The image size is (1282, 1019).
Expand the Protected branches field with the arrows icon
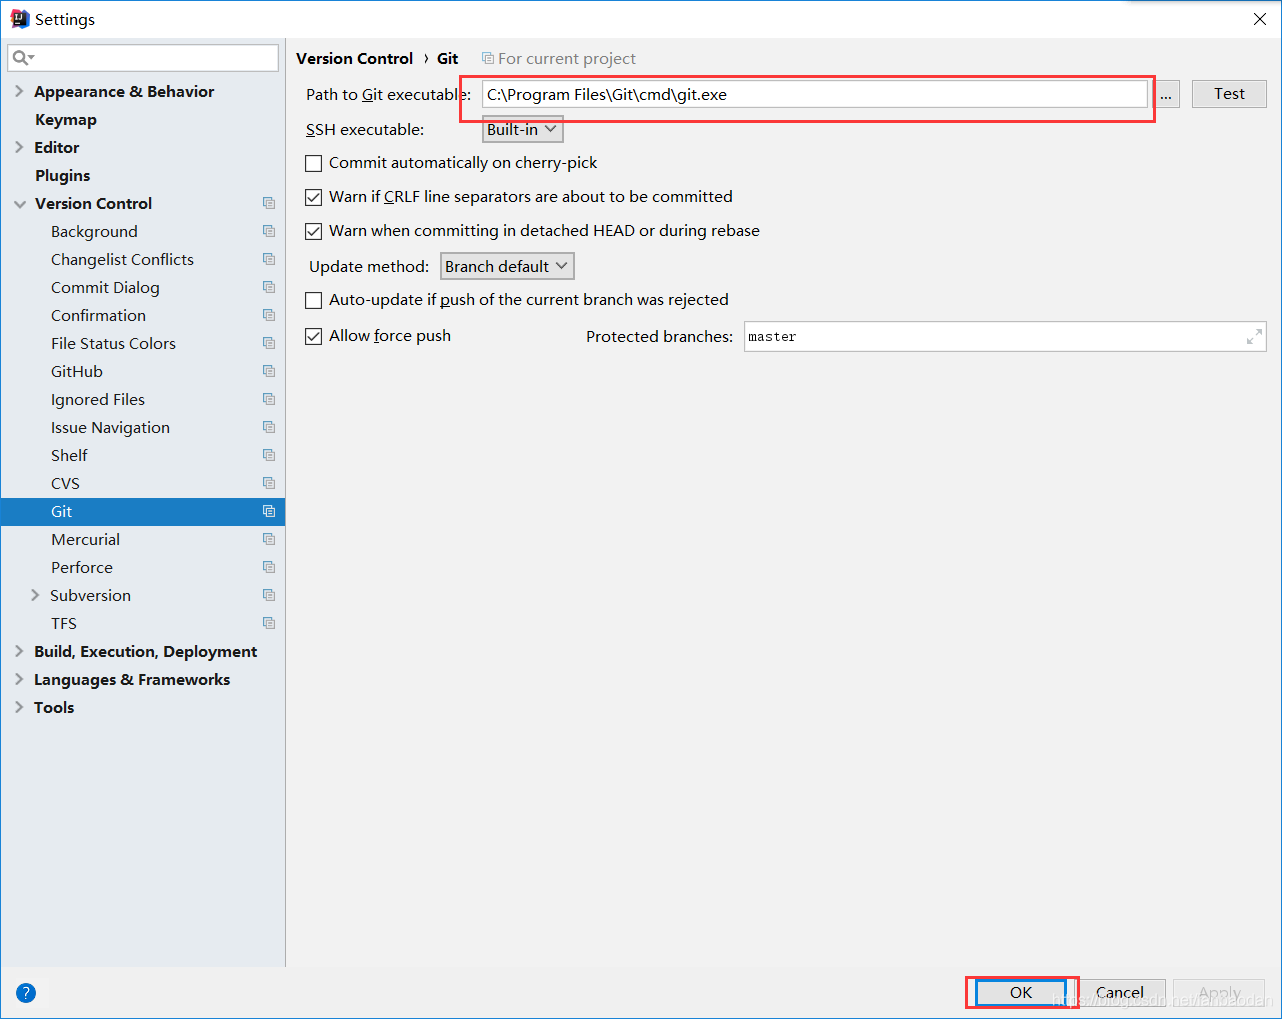1254,337
